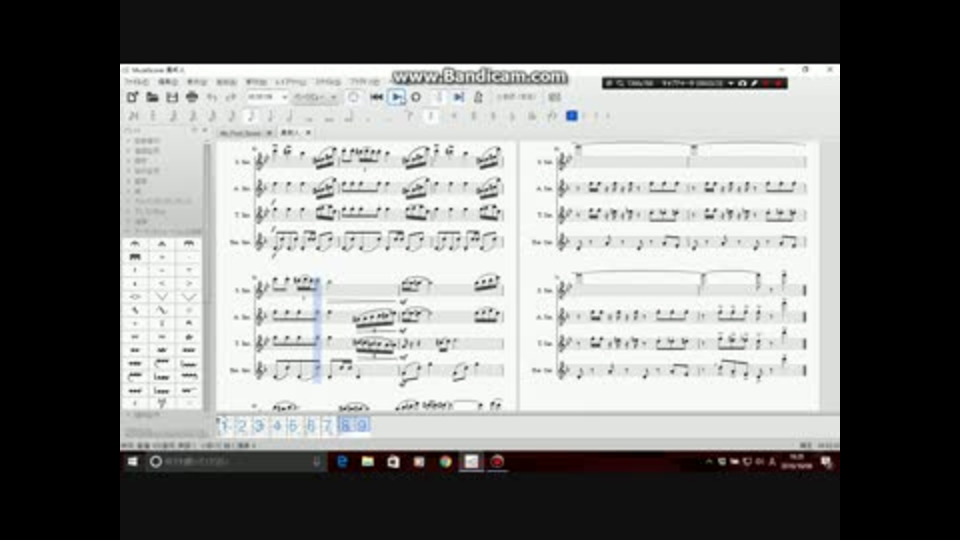This screenshot has height=540, width=960.
Task: Expand third palette category 調号
Action: (x=141, y=161)
